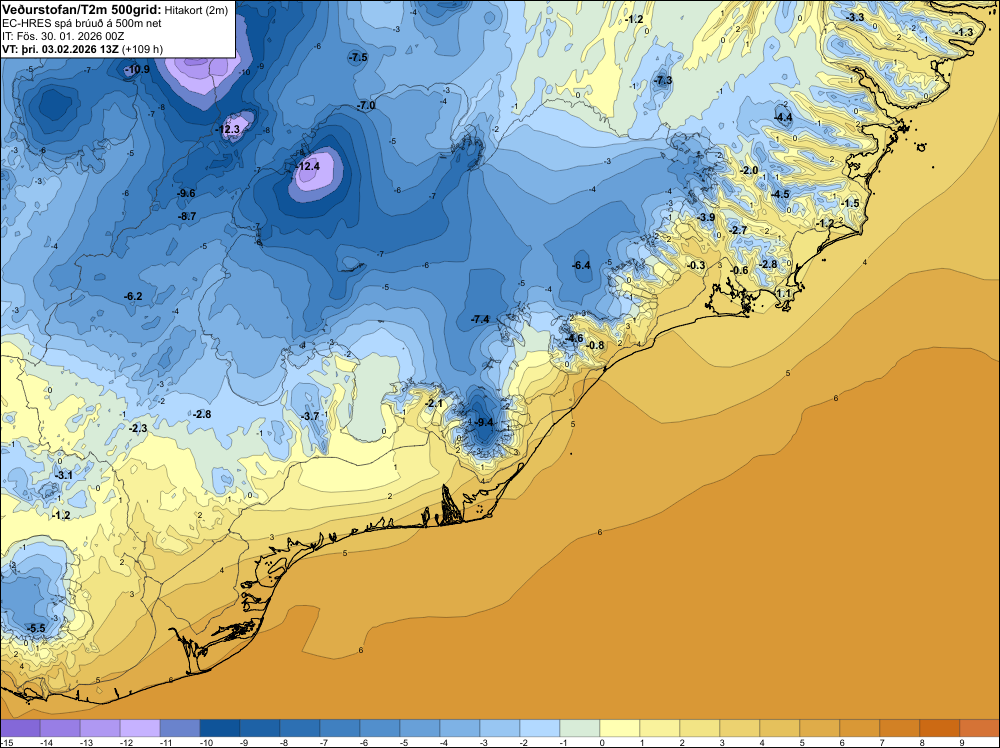Screen dimensions: 1000x748
Task: Select the legend swatch between 8 and 9
Action: point(939,728)
